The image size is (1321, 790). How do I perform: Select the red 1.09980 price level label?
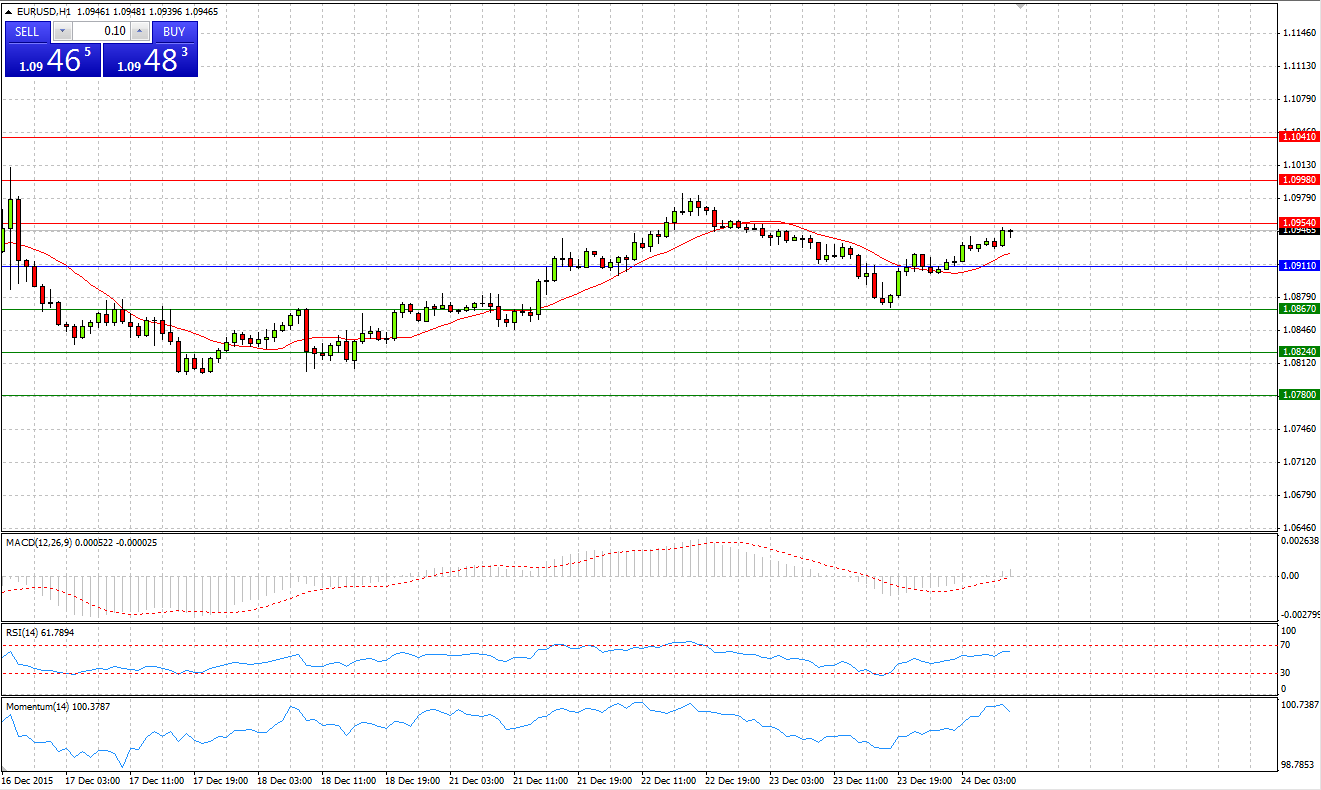pos(1300,179)
